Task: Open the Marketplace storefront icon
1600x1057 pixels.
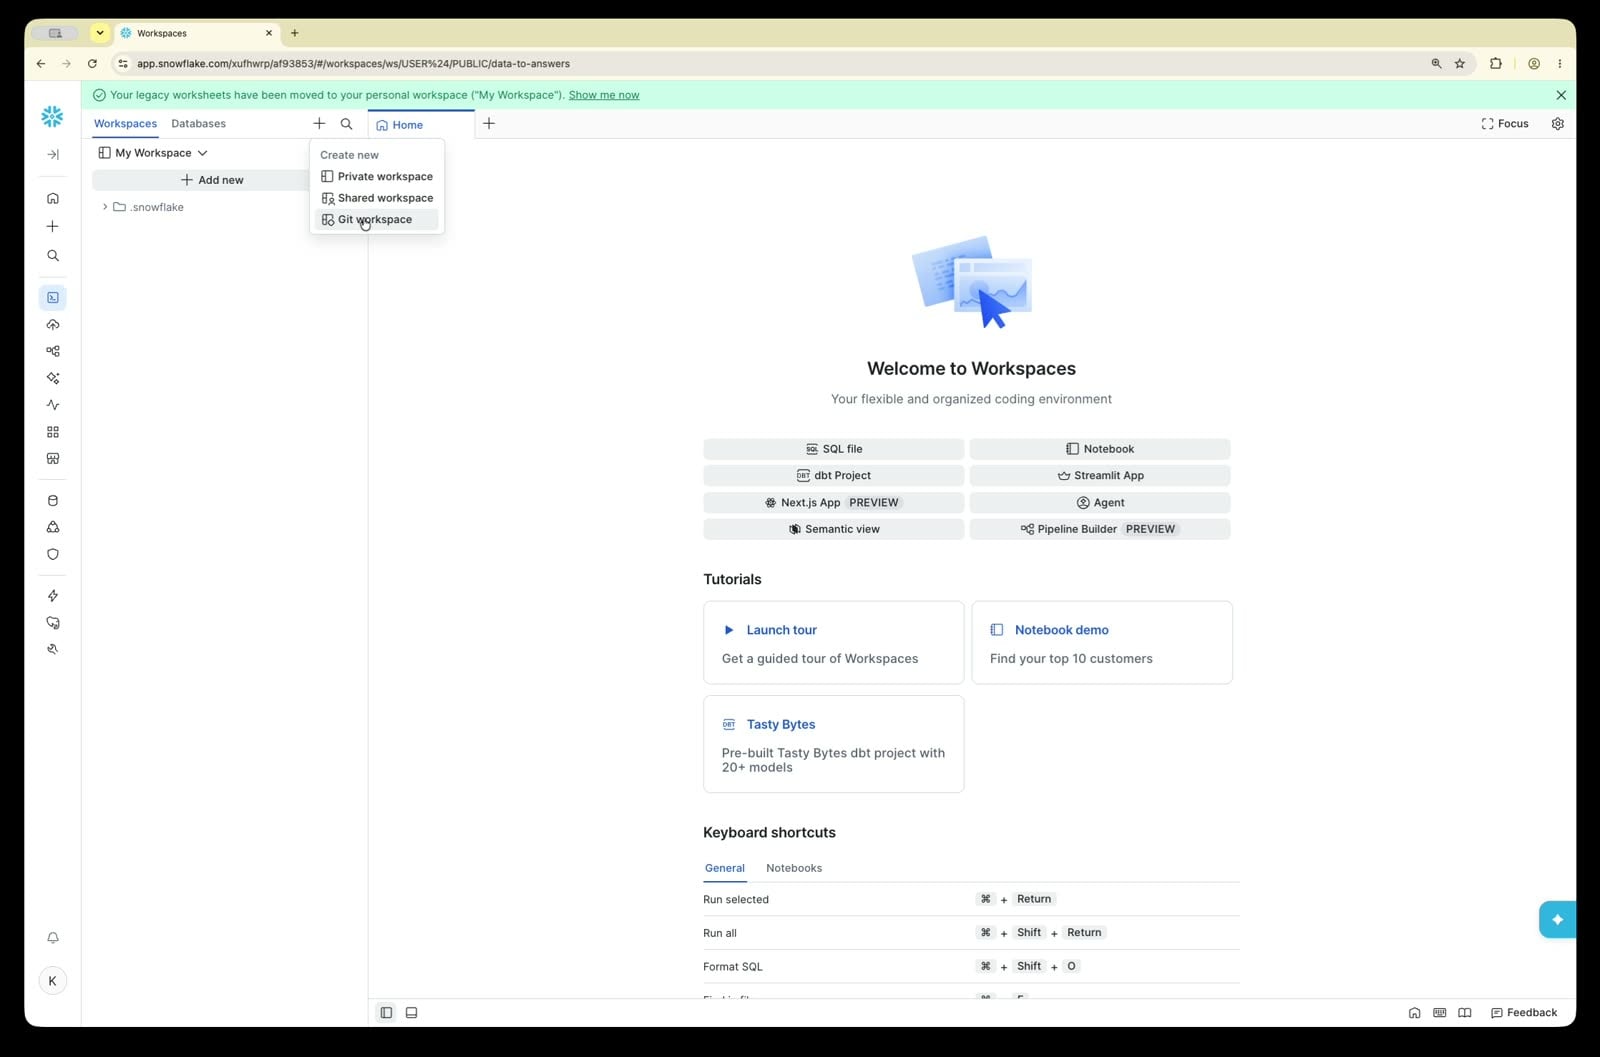Action: pos(53,459)
